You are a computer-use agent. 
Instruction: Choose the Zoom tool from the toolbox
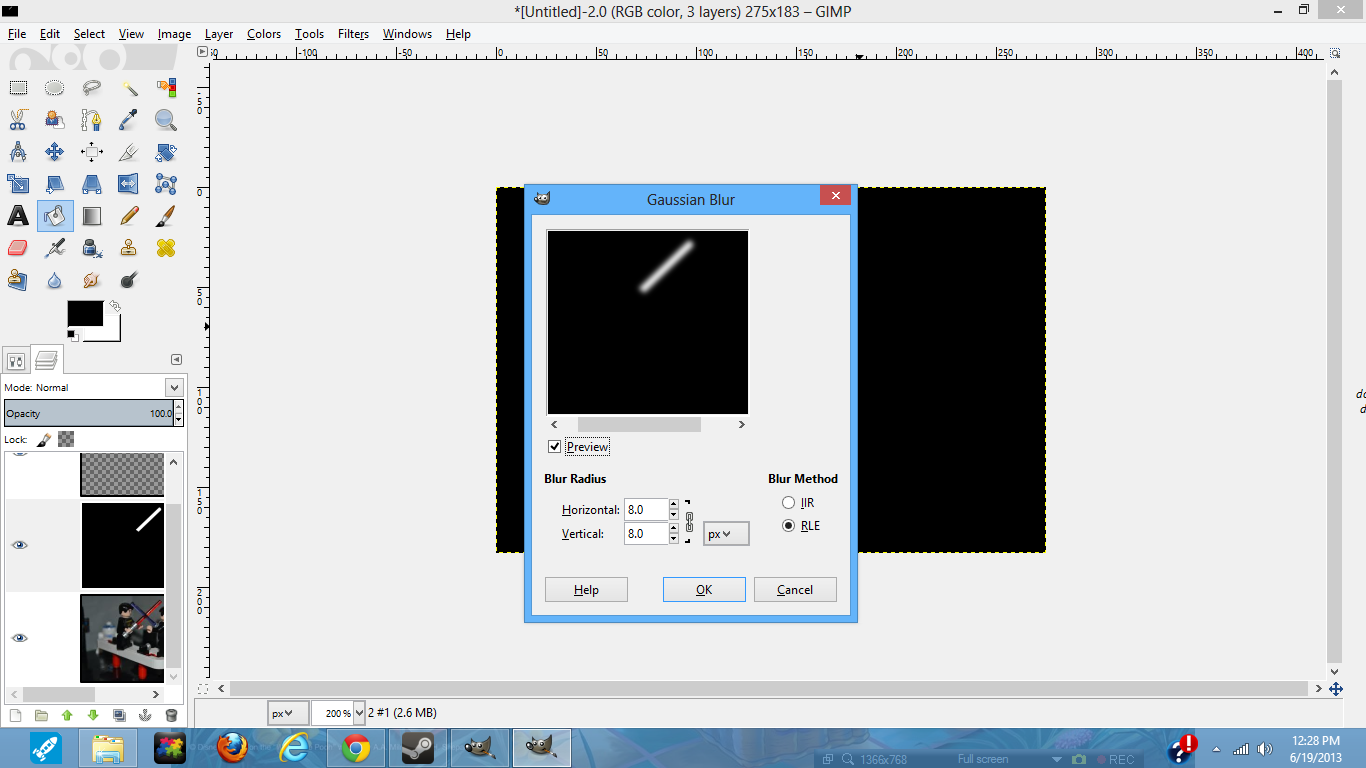click(x=164, y=120)
